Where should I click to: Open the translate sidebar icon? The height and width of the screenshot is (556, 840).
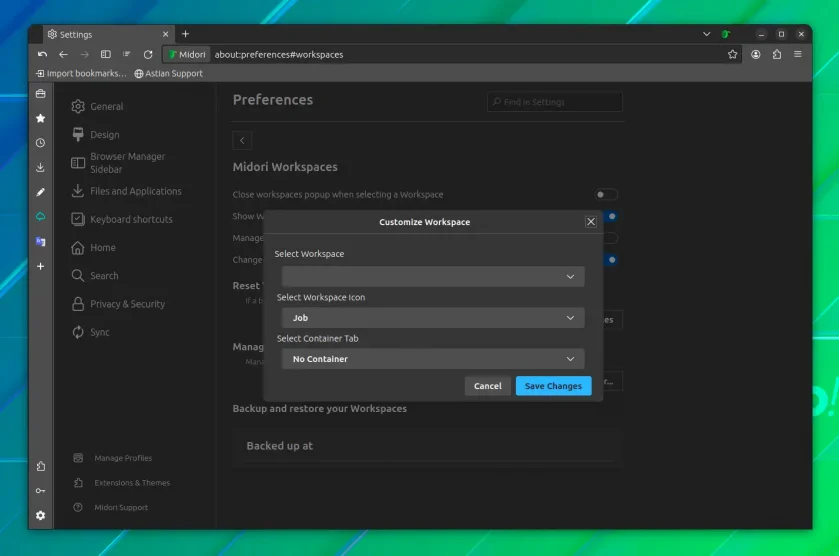(x=41, y=242)
